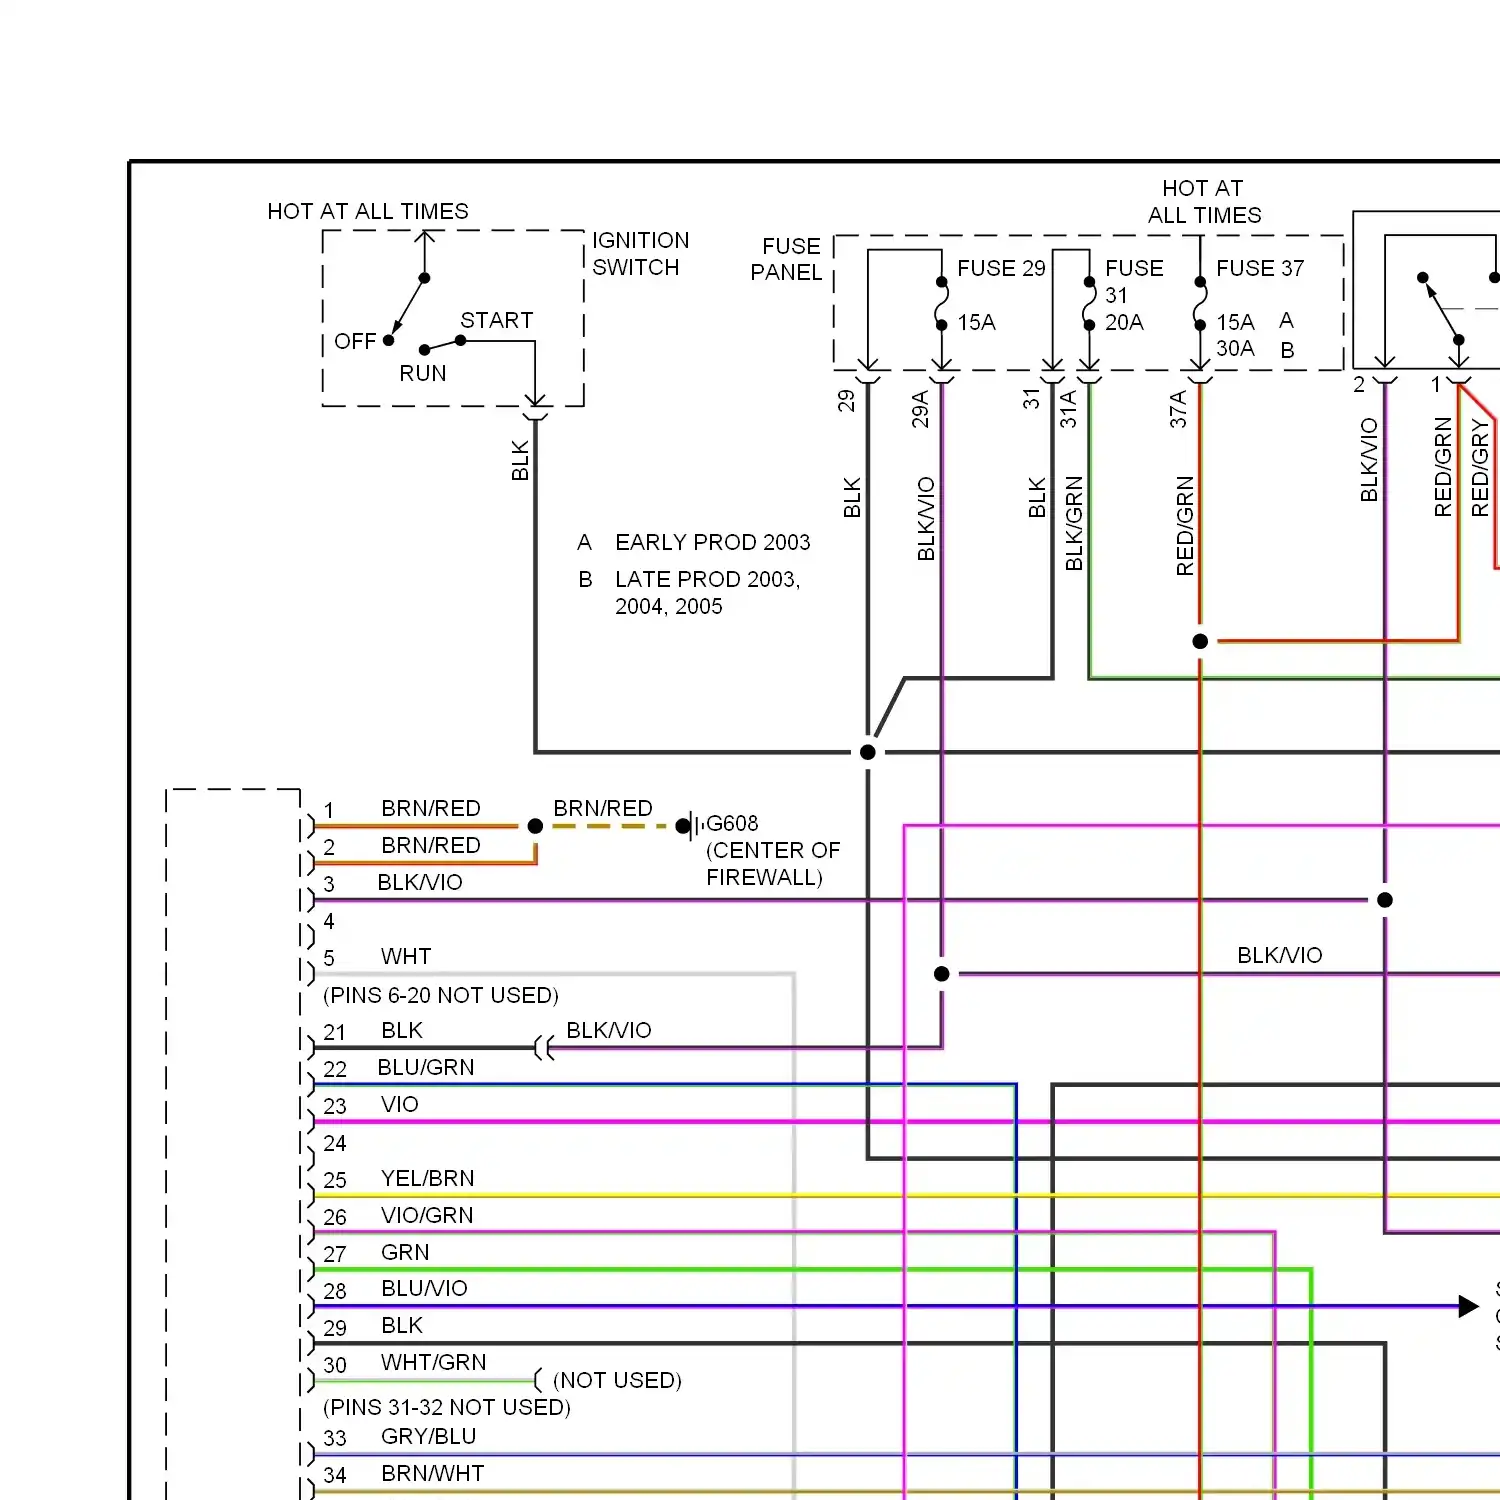
Task: Select the OFF position label in ignition switch
Action: coord(355,341)
